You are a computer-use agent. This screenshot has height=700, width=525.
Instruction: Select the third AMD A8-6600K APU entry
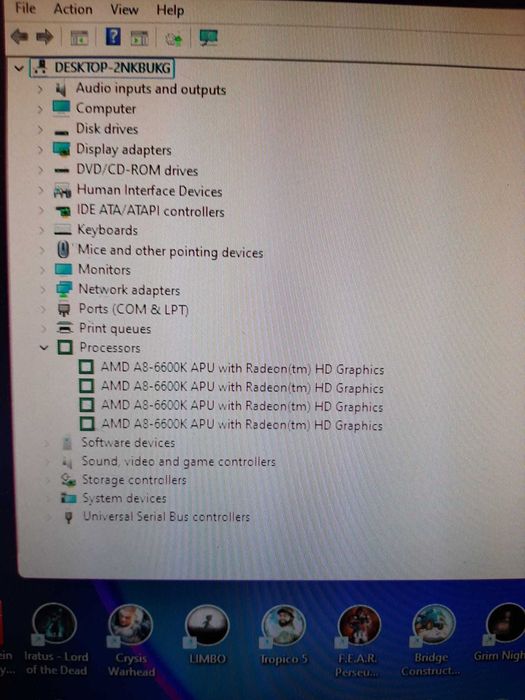(242, 406)
